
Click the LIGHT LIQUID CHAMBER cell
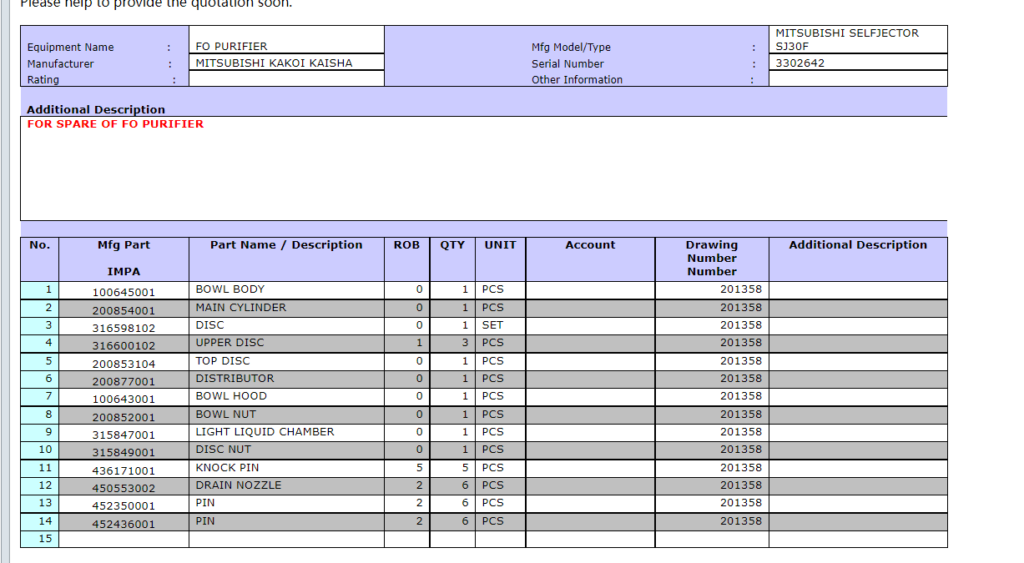(x=286, y=432)
